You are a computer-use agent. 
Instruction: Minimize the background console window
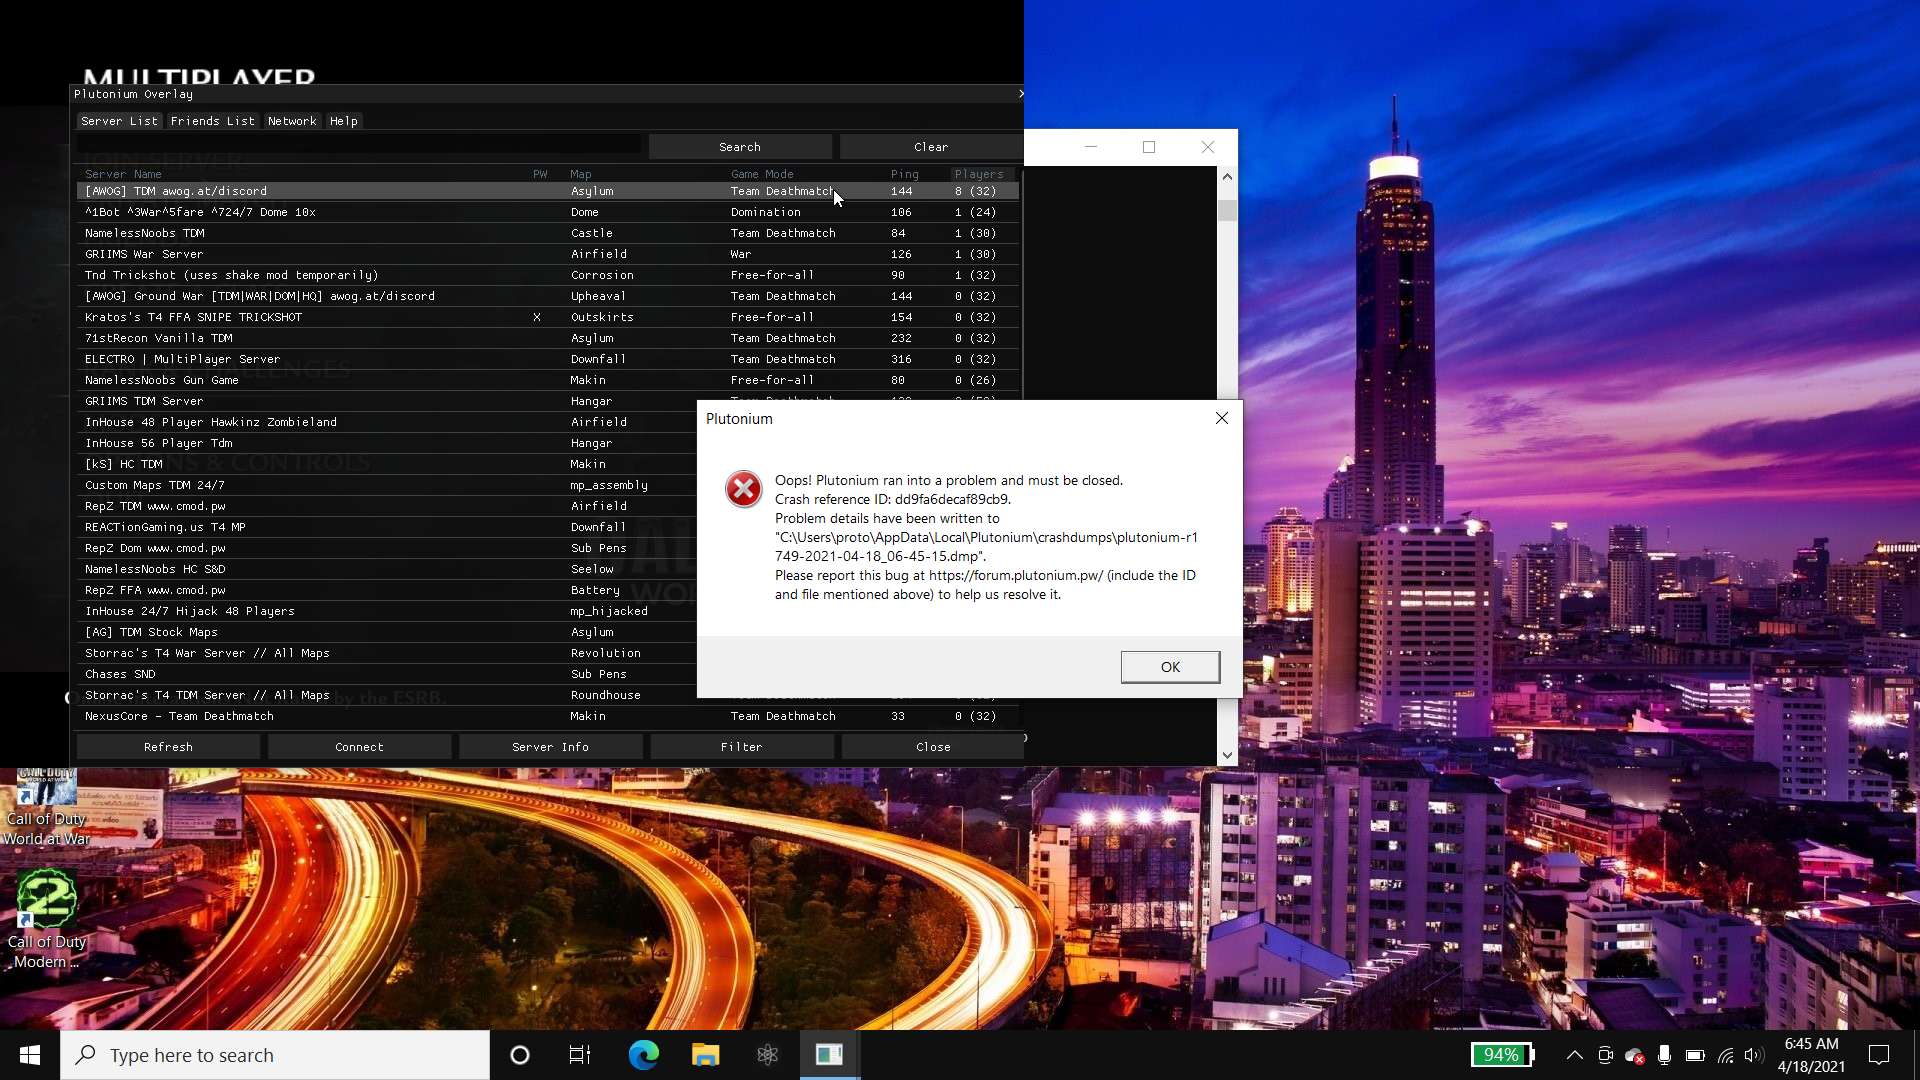click(x=1091, y=147)
